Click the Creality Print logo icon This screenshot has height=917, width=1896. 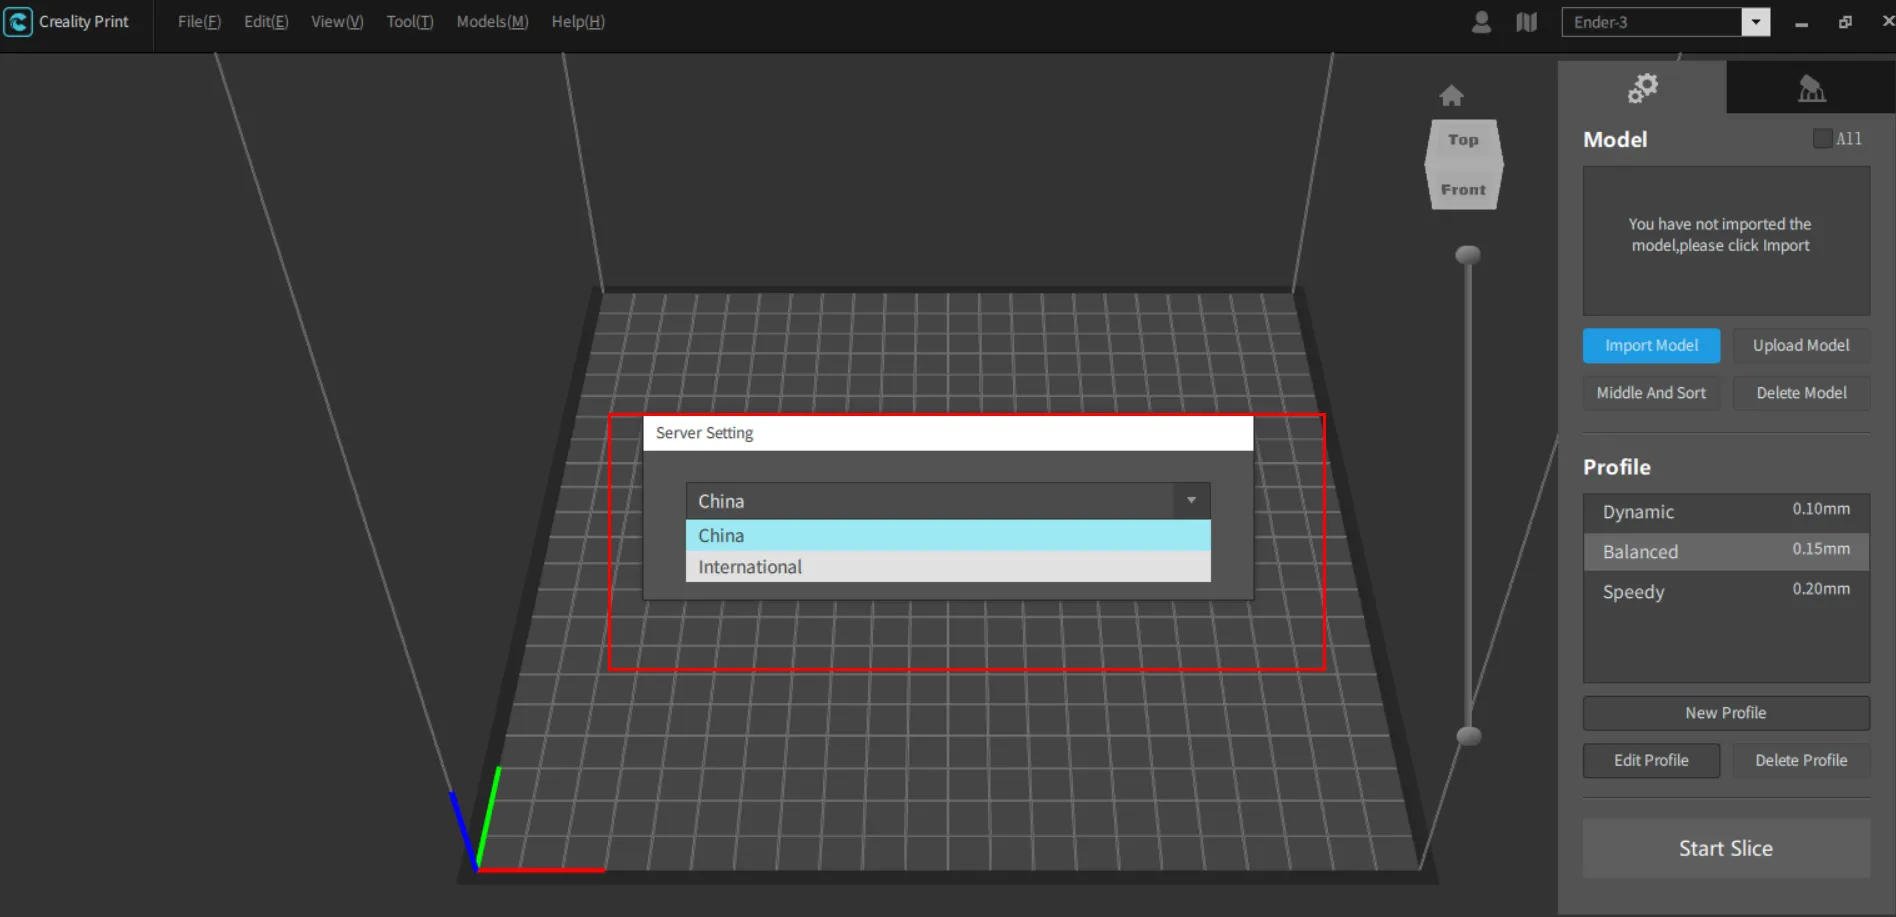[x=18, y=22]
